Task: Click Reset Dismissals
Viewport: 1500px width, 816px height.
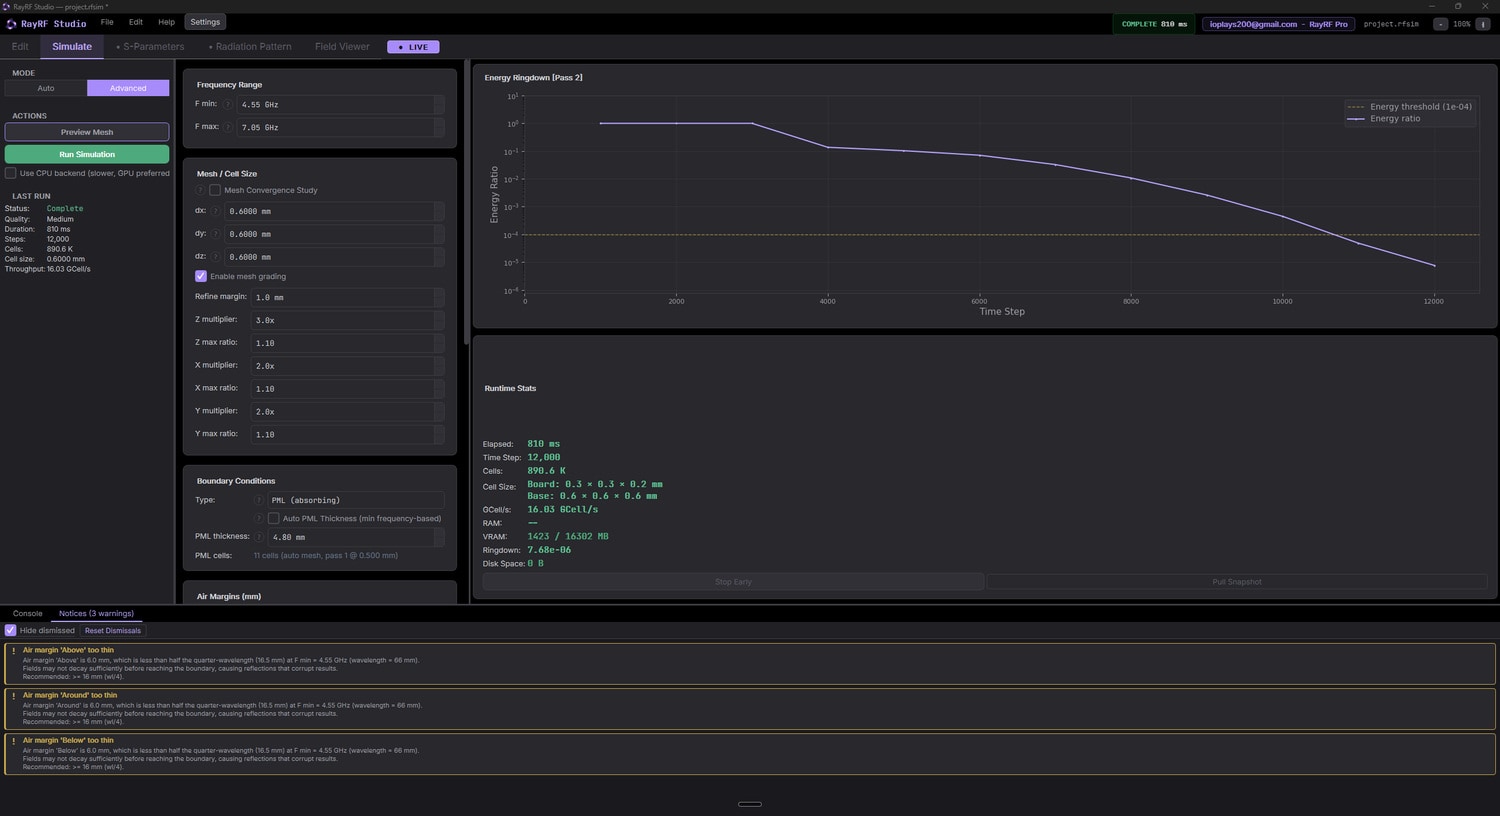Action: tap(113, 630)
